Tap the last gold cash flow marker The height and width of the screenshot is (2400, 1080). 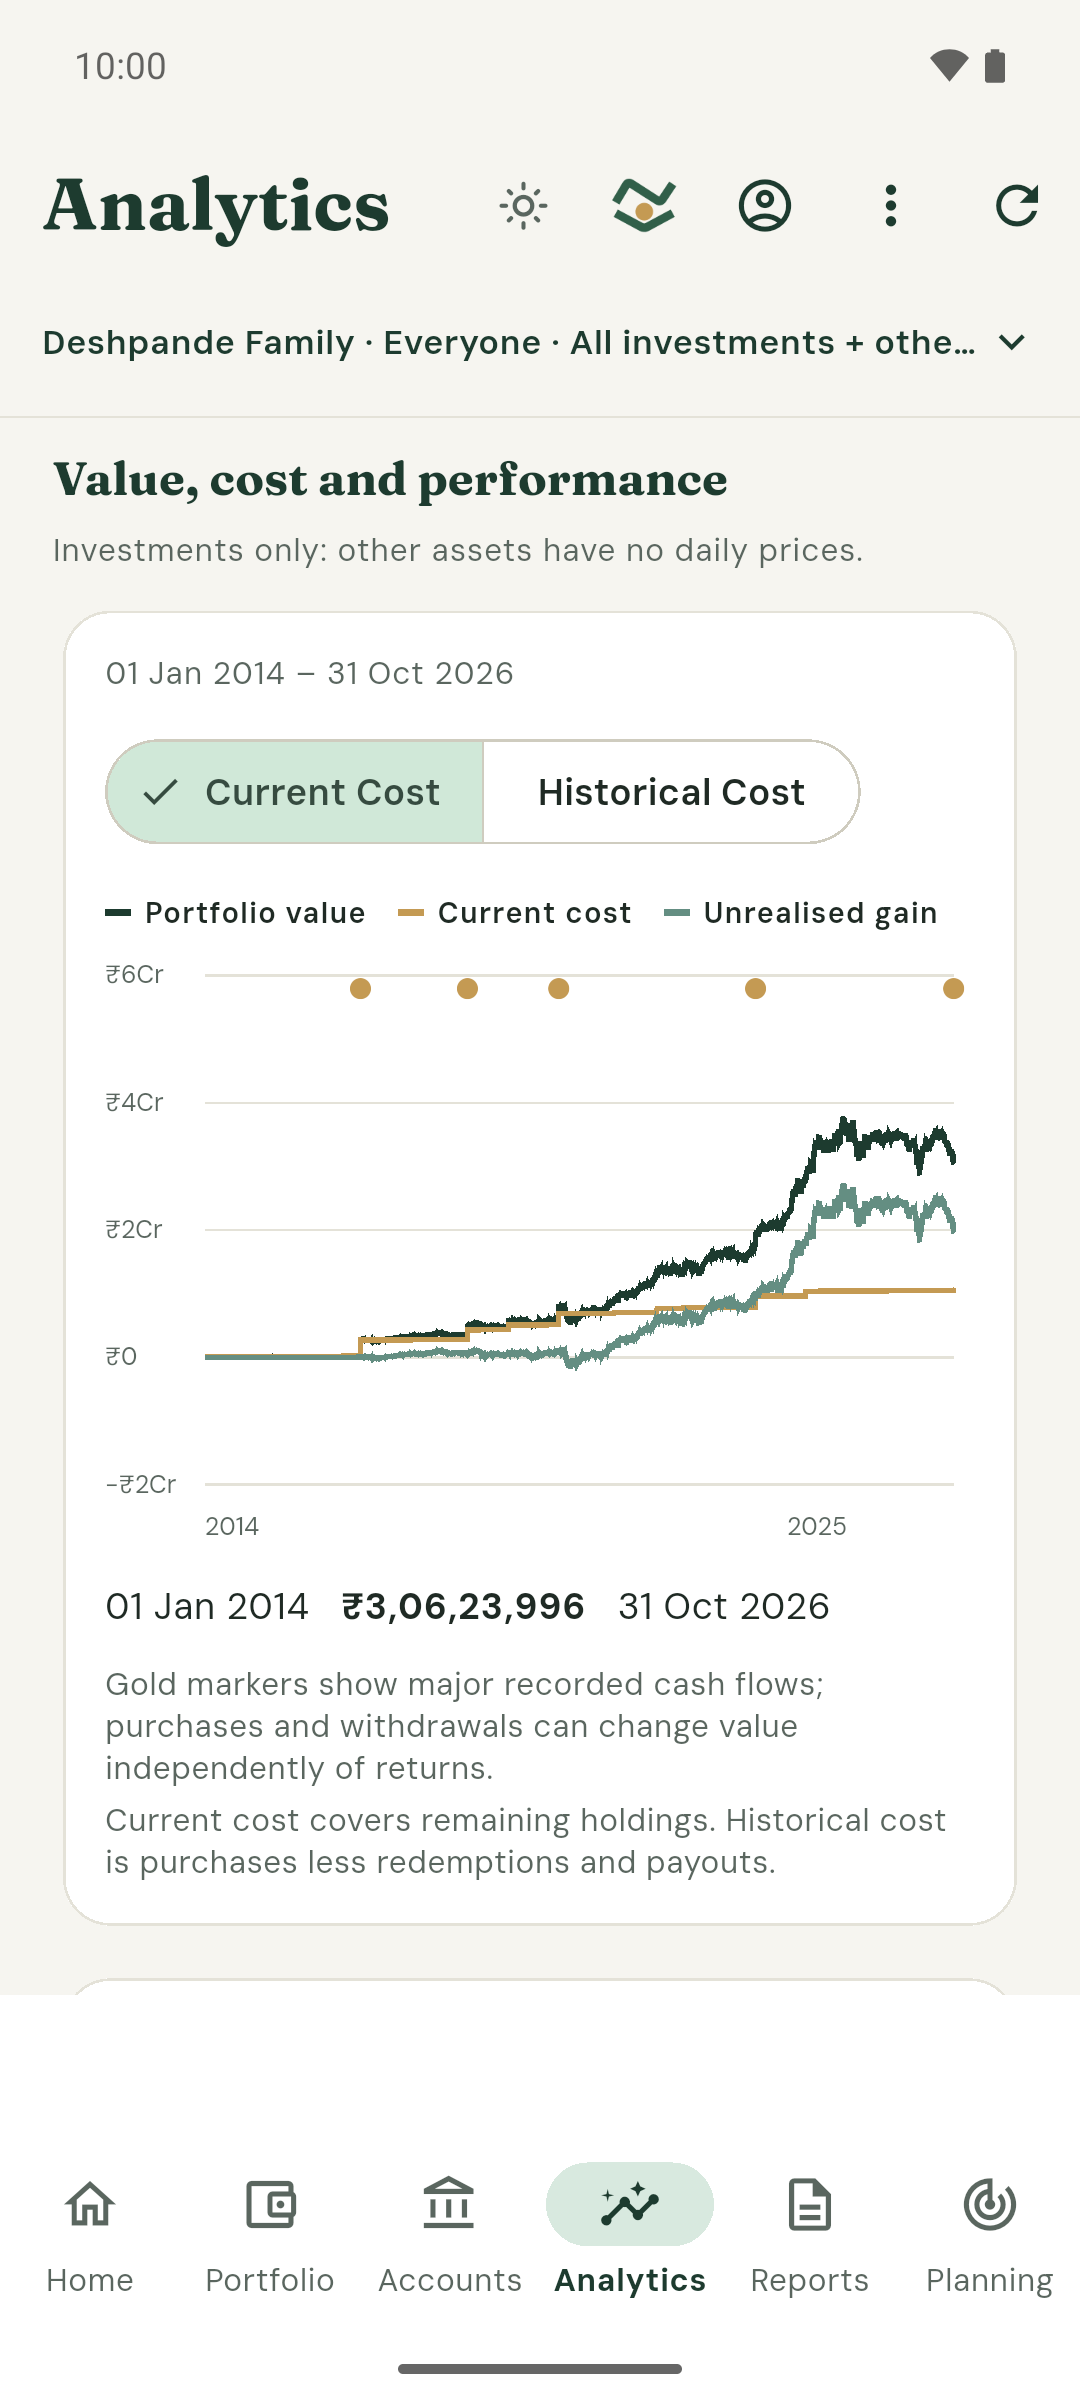coord(954,989)
